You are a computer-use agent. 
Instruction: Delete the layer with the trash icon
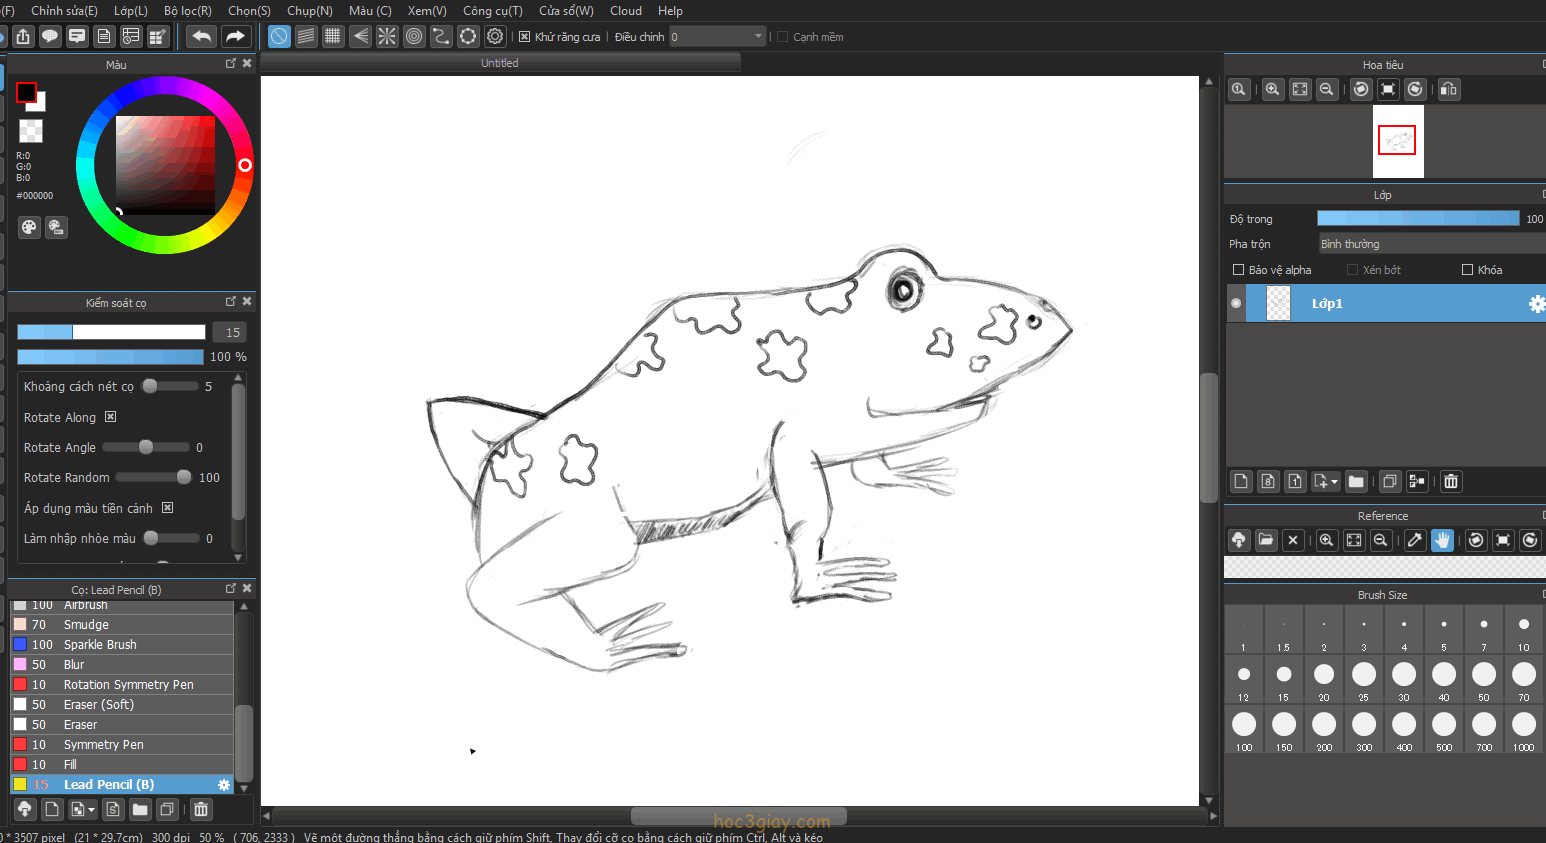pos(1451,482)
